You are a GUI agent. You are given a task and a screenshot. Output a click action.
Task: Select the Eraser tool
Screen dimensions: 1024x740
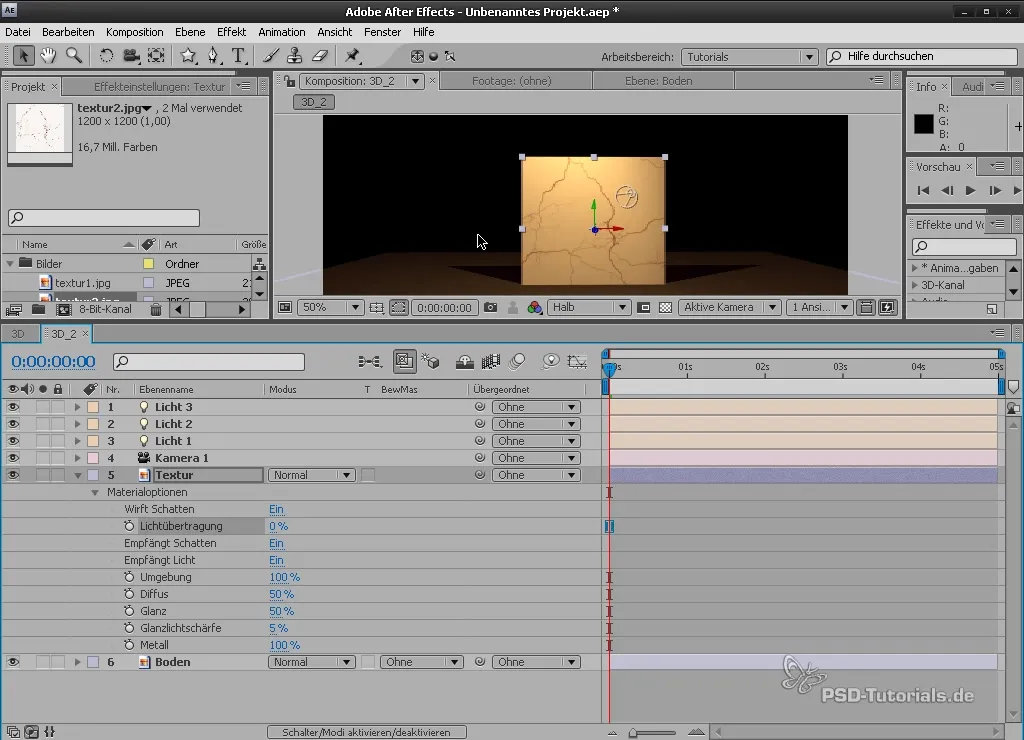coord(319,56)
